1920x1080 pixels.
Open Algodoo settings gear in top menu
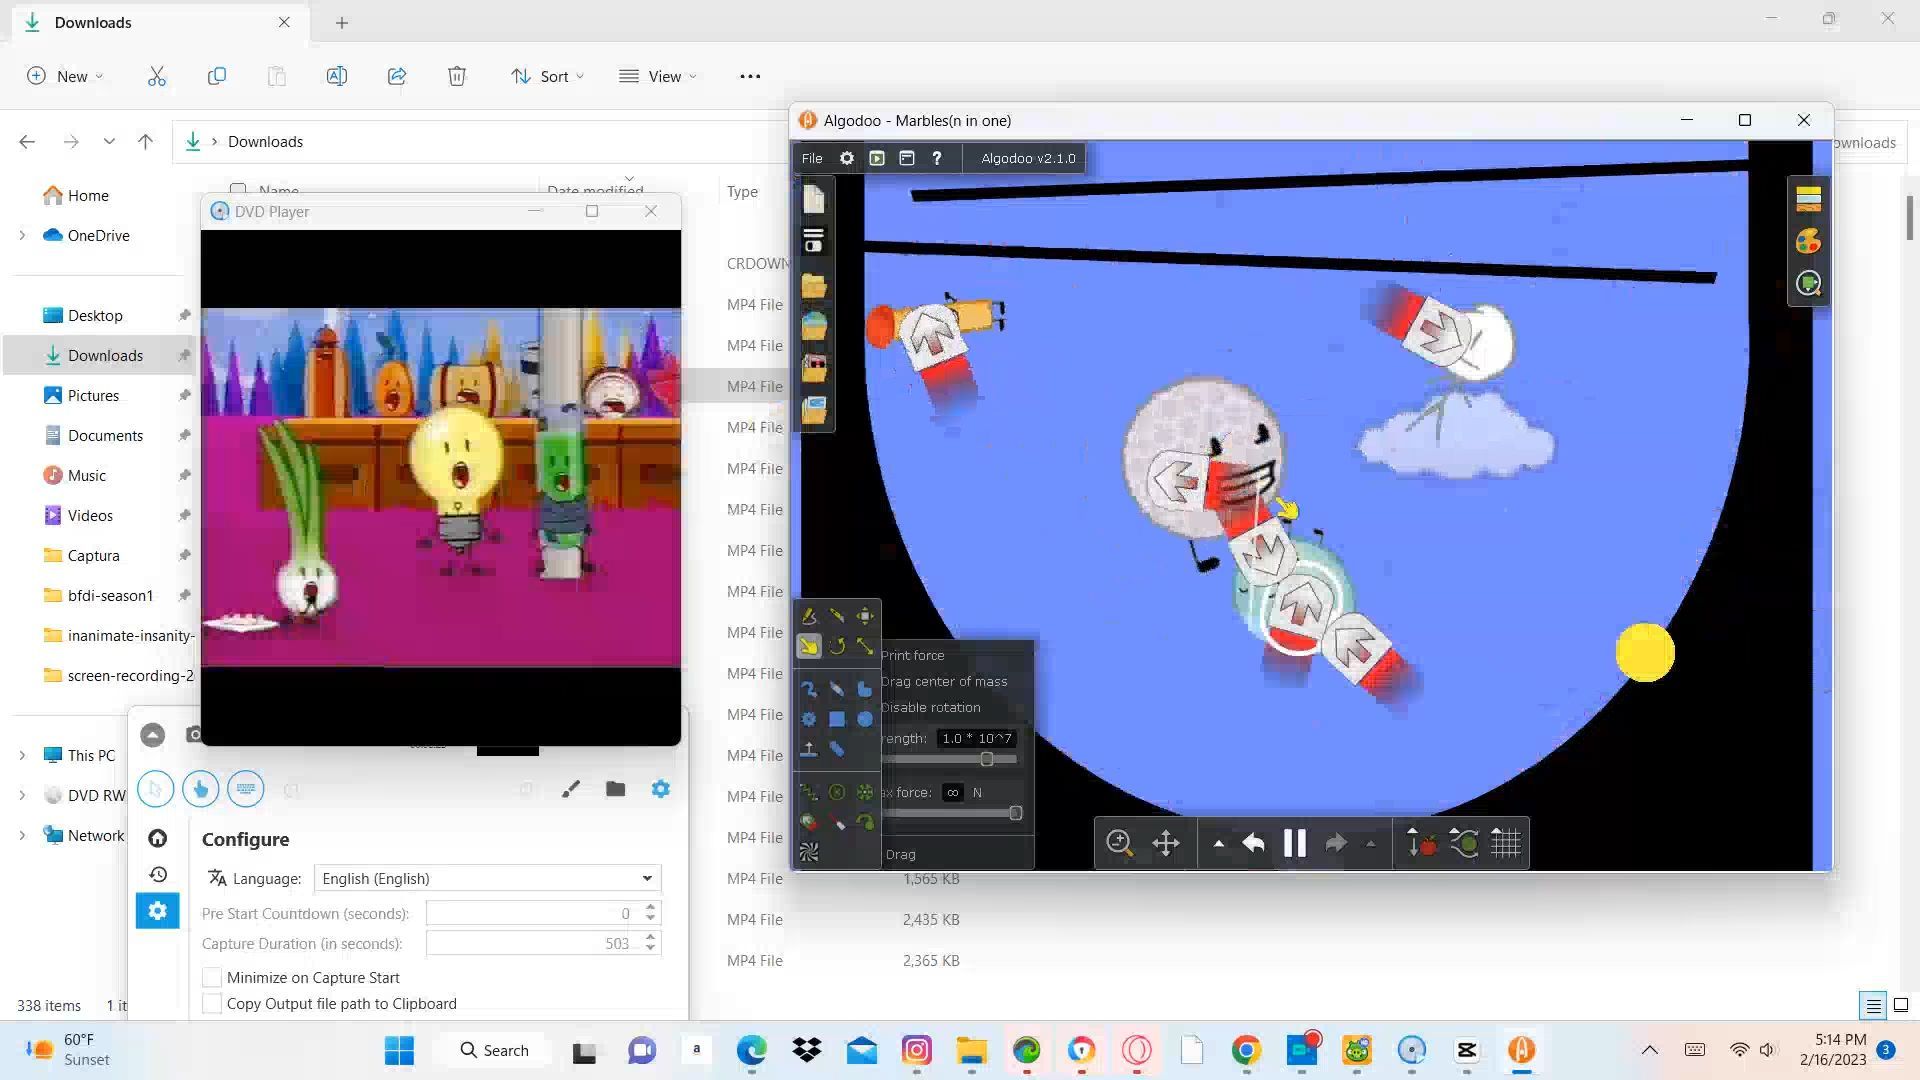coord(847,158)
